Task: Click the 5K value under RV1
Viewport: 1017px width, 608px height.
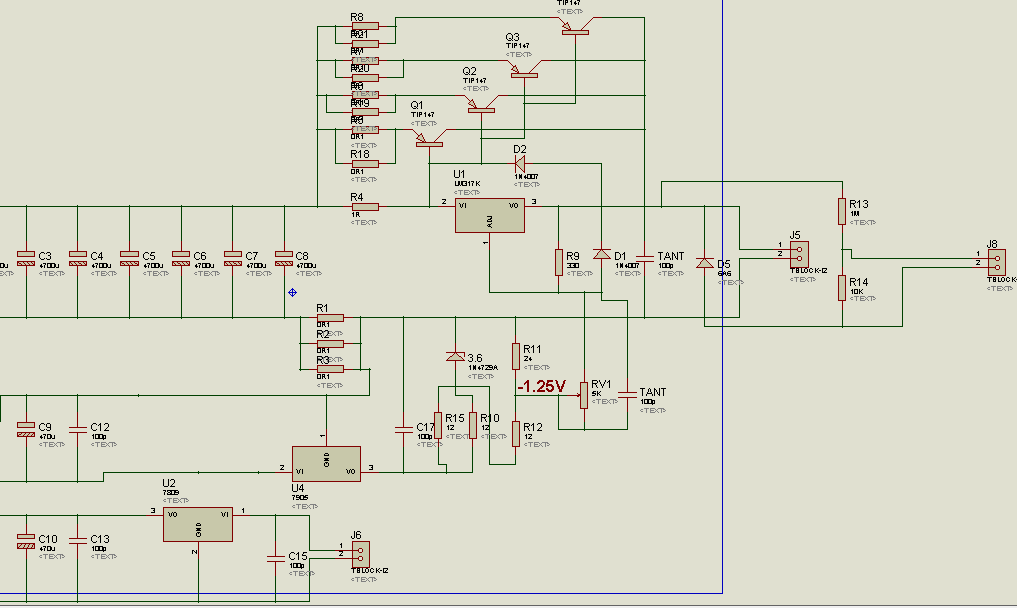Action: 597,394
